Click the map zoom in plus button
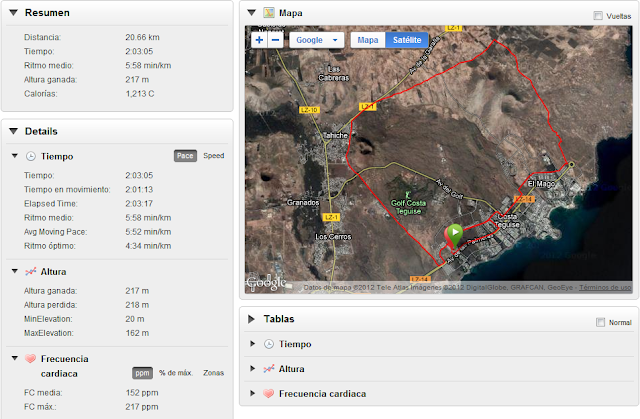 click(x=259, y=40)
